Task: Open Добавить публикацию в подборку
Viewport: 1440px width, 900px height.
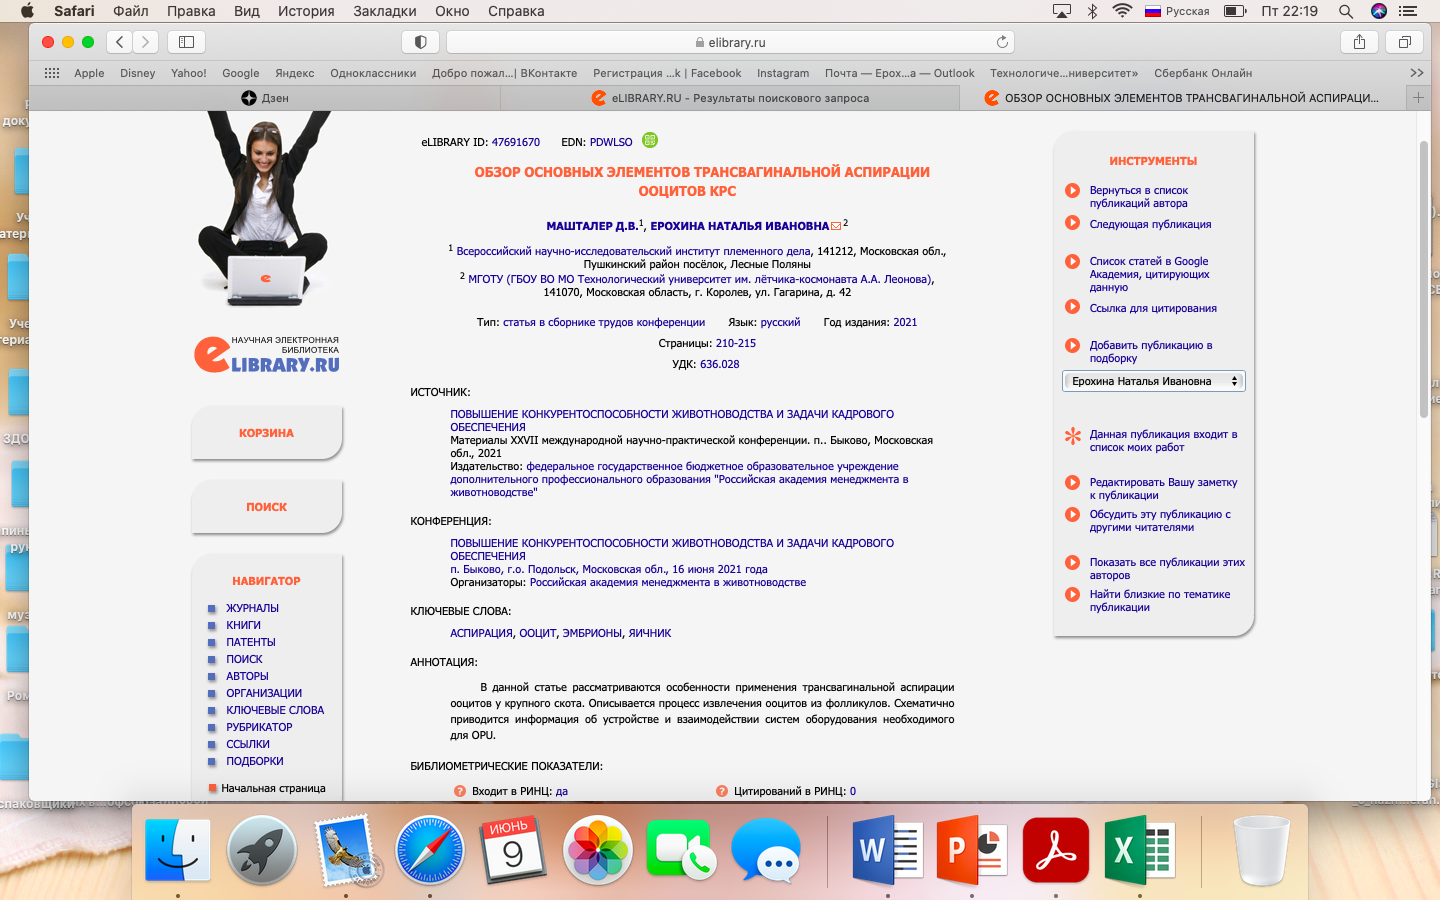Action: click(1150, 351)
